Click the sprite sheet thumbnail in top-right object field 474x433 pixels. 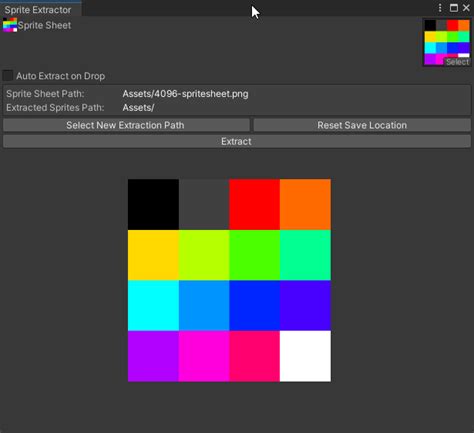(x=447, y=42)
